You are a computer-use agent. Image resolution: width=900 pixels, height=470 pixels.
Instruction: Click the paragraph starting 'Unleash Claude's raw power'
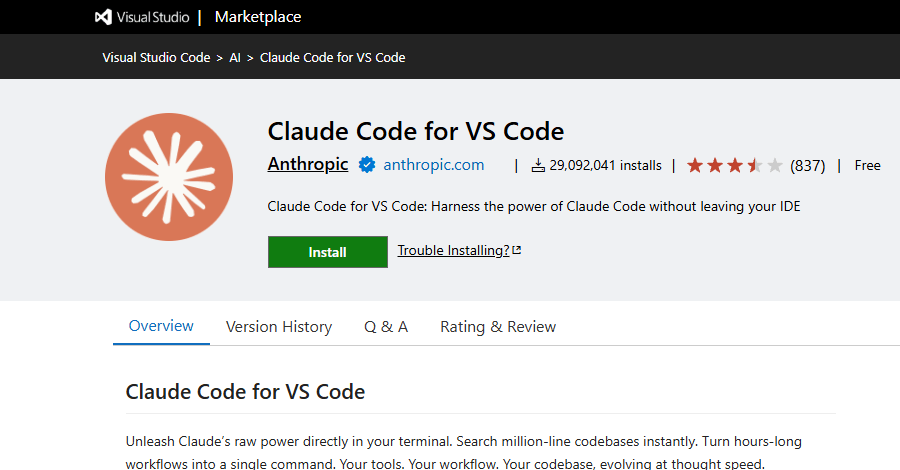click(464, 452)
